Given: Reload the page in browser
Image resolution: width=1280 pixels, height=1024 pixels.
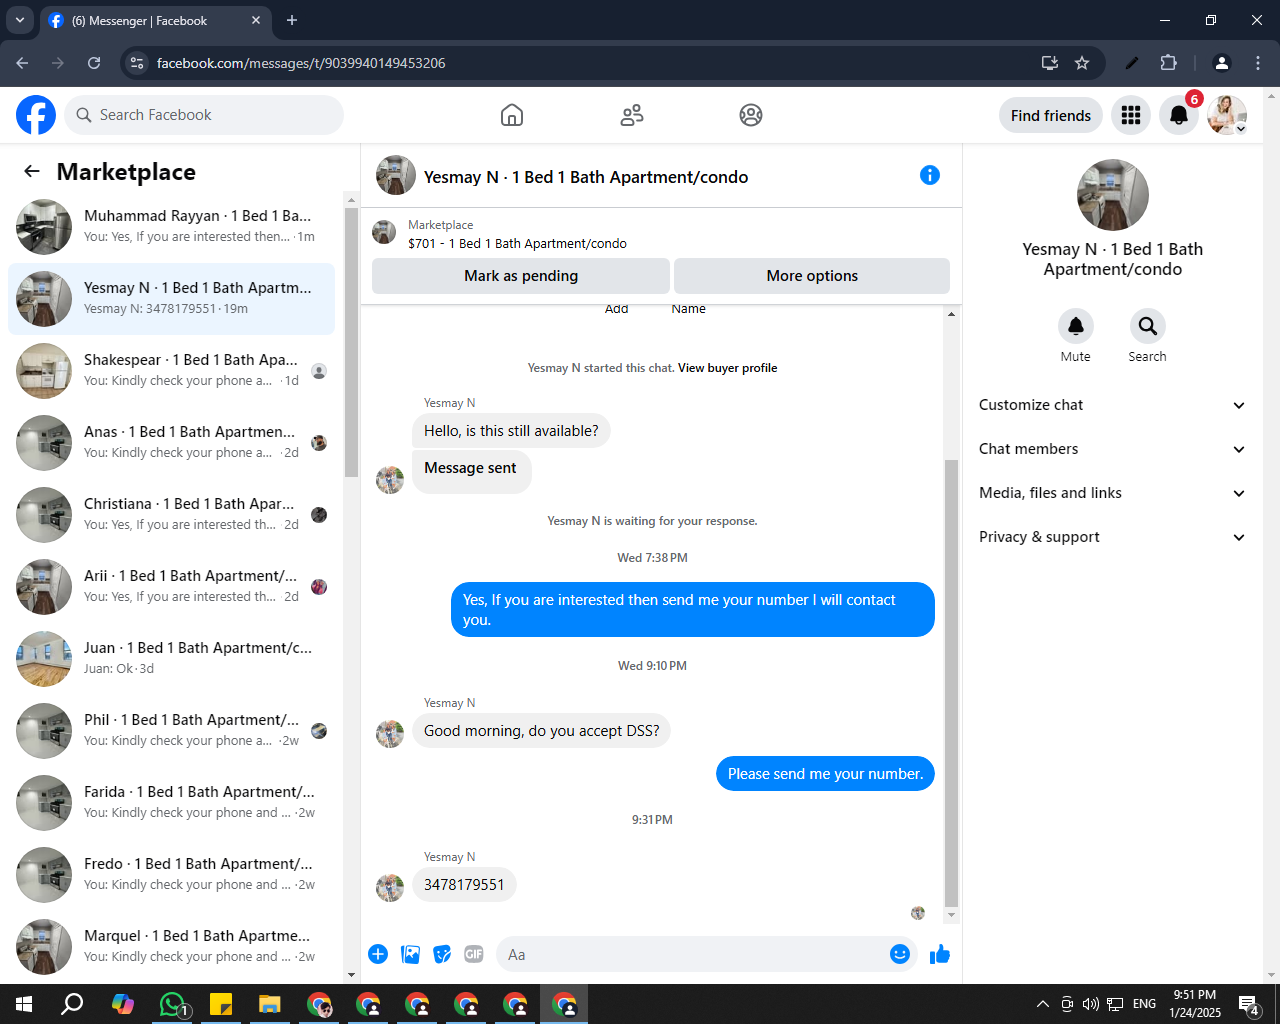Looking at the screenshot, I should pos(94,63).
